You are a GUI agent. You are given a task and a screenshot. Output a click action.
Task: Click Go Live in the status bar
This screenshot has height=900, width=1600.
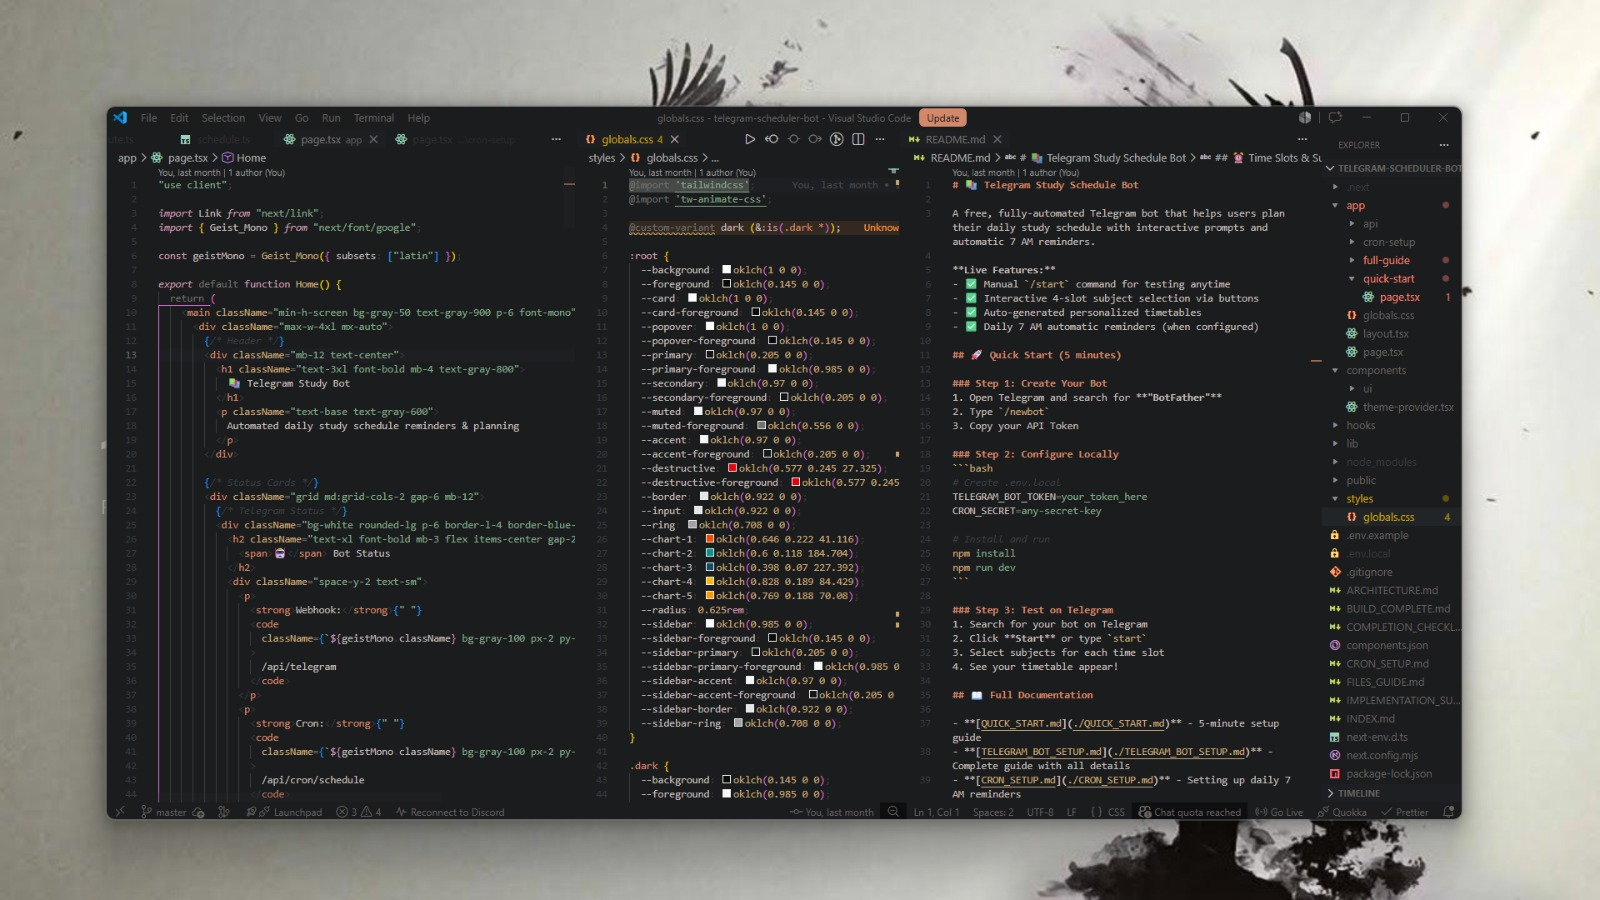pos(1279,812)
